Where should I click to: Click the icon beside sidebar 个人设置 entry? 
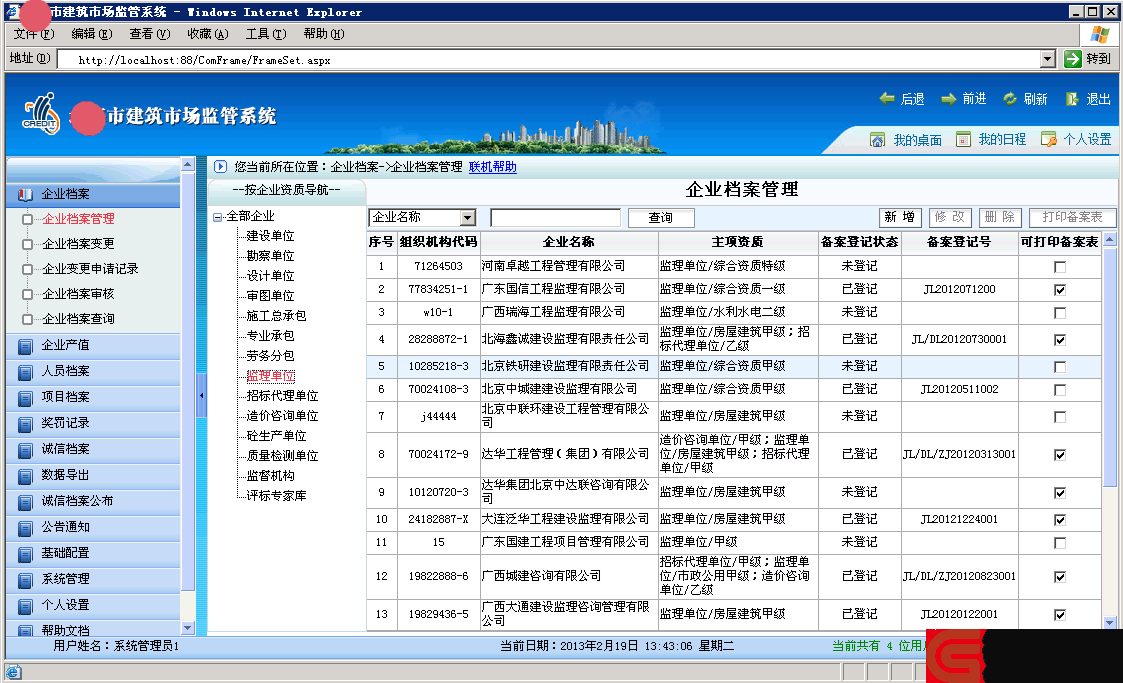pos(25,607)
